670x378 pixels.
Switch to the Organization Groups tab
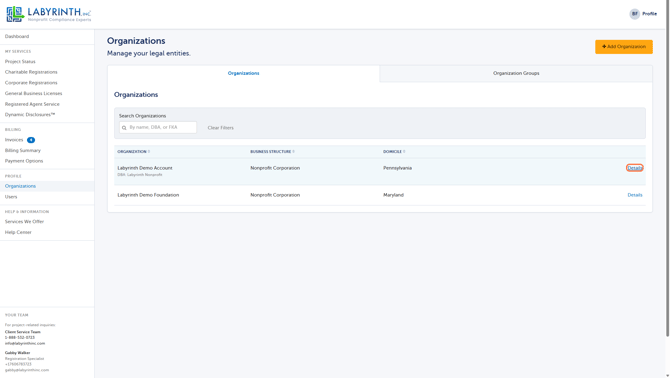point(516,73)
